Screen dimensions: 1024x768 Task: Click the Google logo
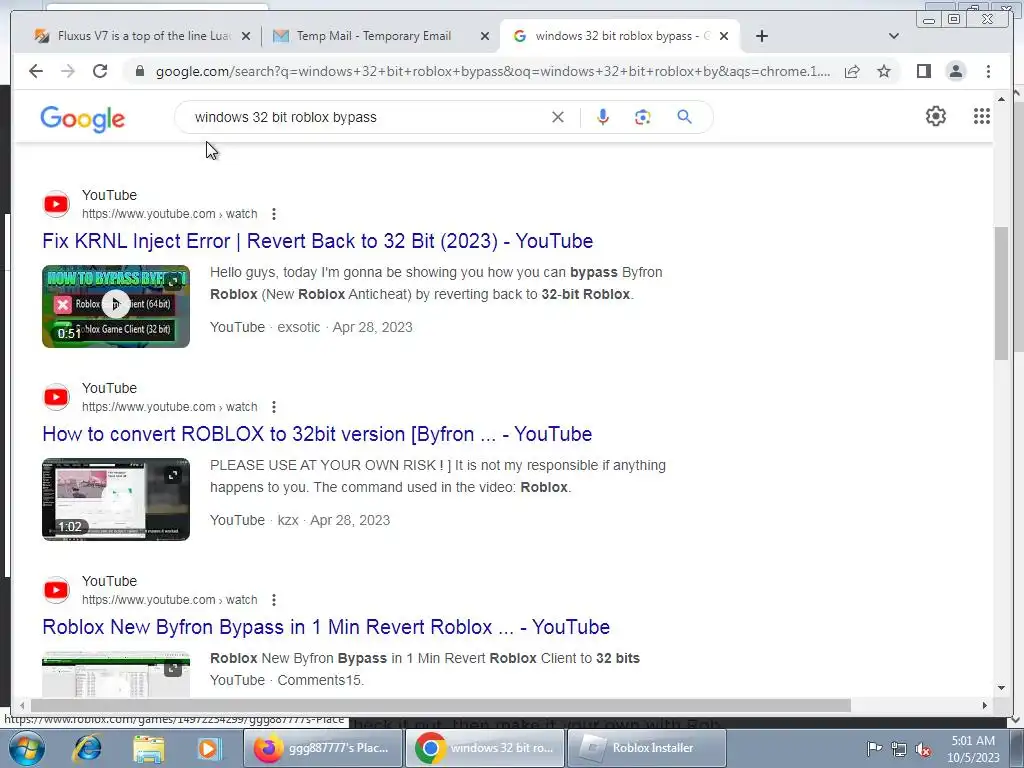[82, 119]
